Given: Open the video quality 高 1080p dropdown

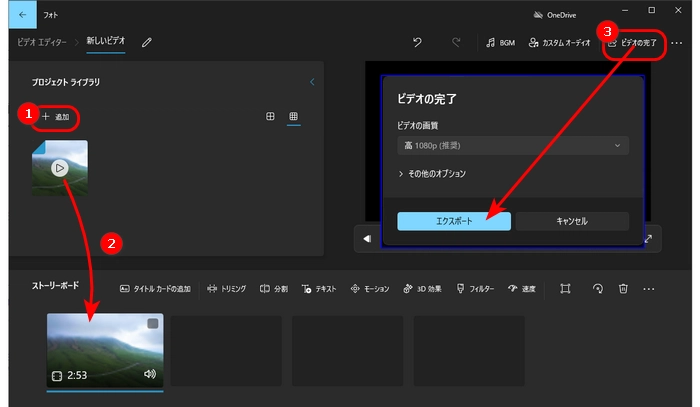Looking at the screenshot, I should [512, 146].
